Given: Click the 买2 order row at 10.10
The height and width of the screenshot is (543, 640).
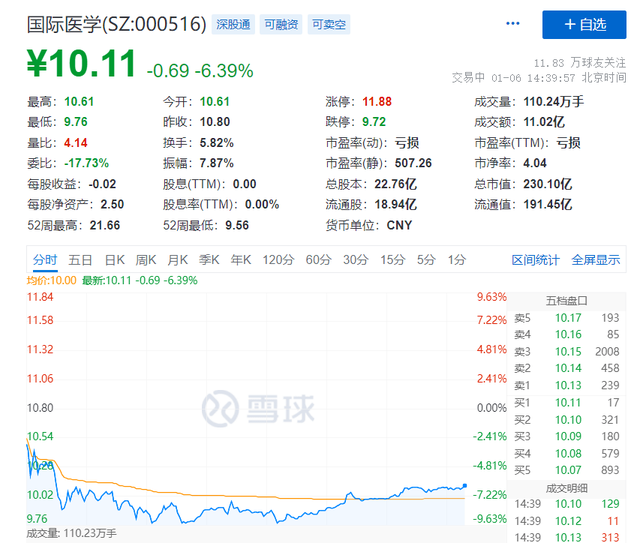Looking at the screenshot, I should pos(567,420).
